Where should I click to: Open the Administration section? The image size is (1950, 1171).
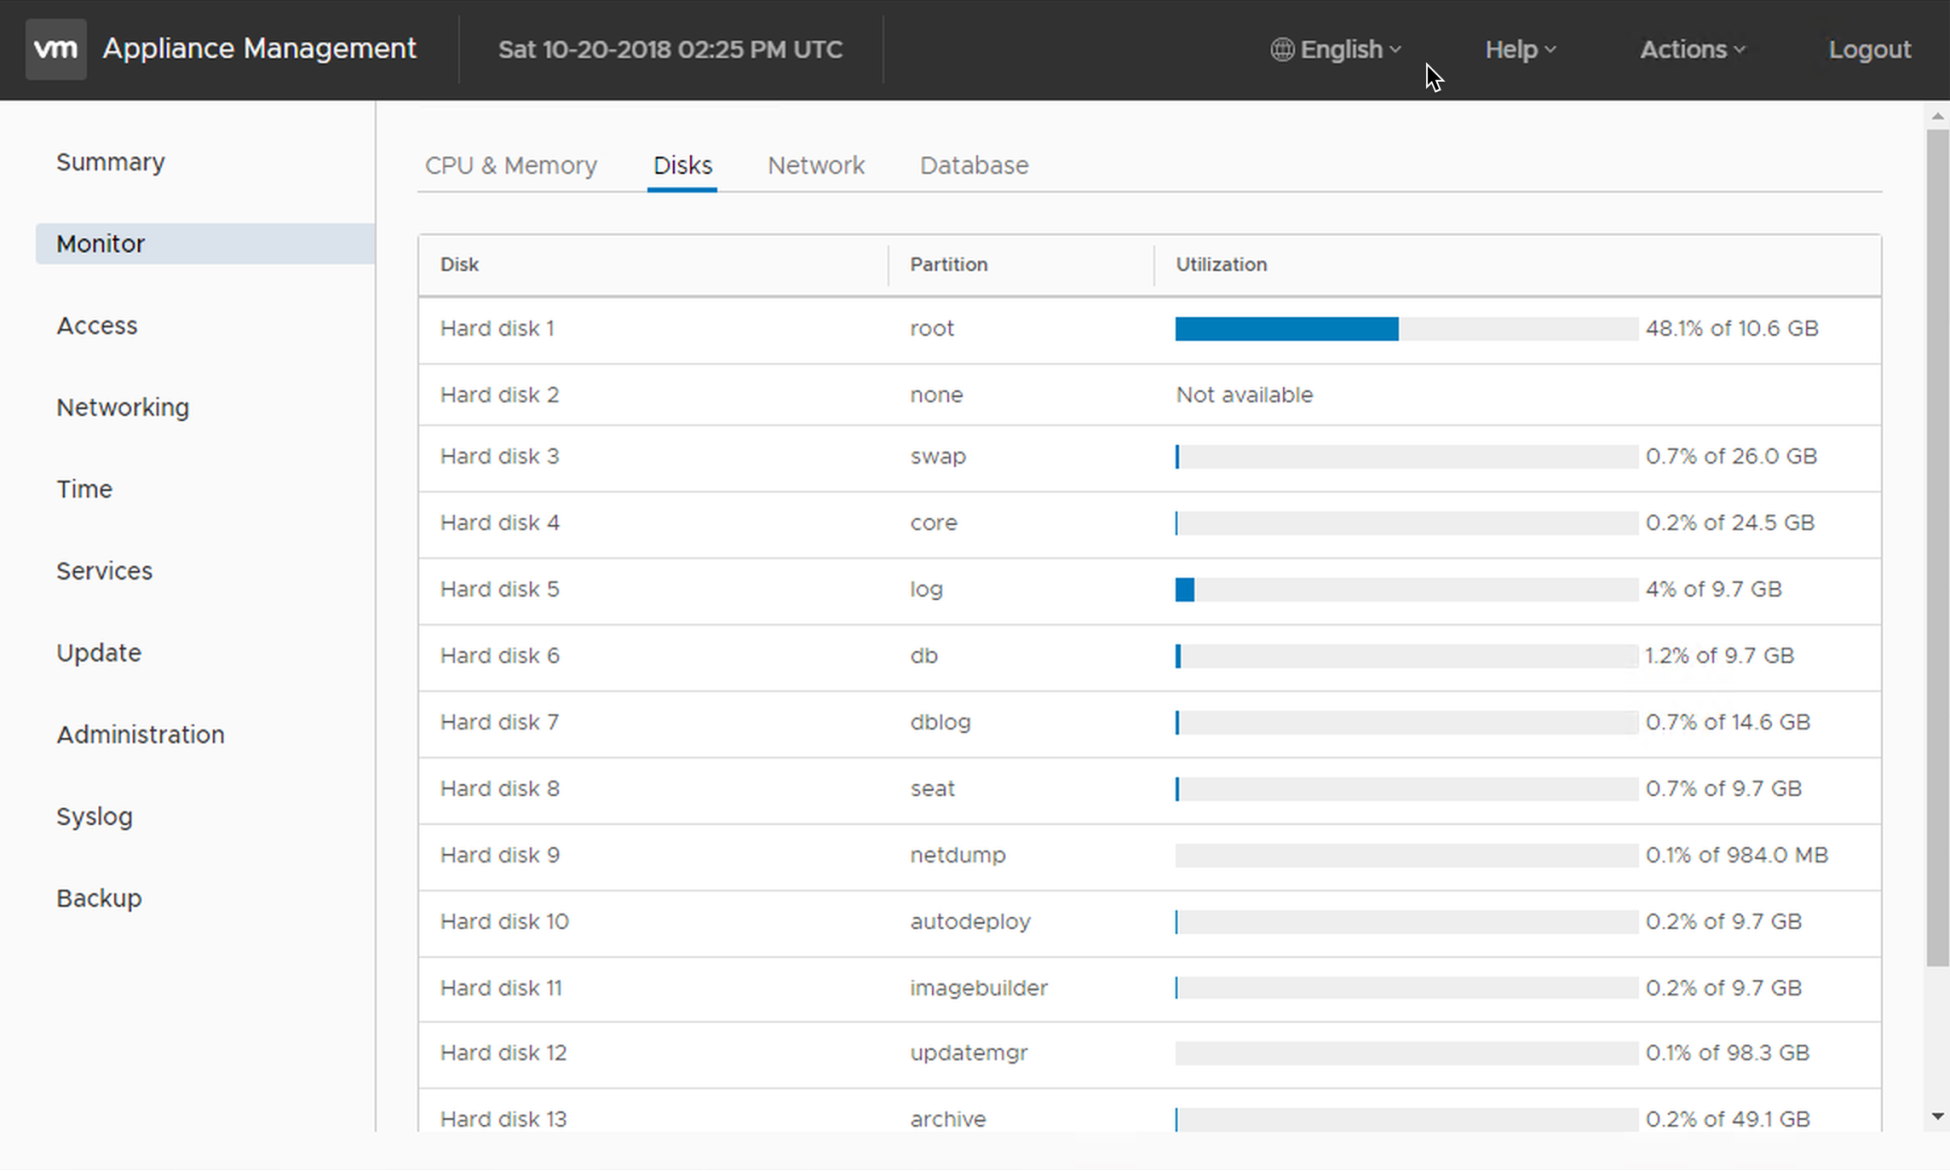pos(140,735)
